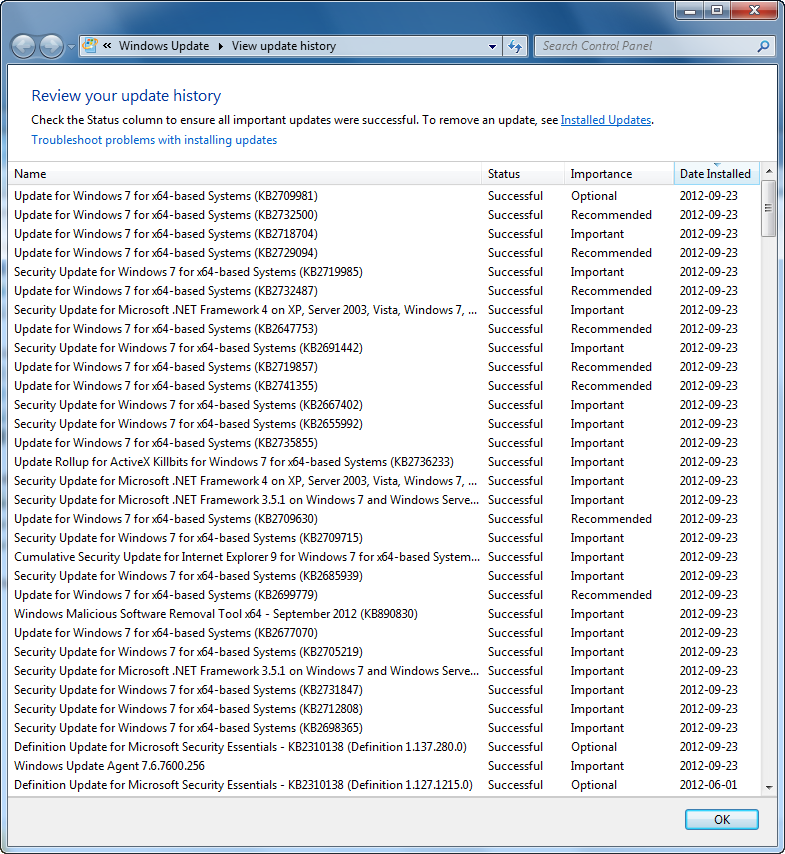The image size is (785, 854).
Task: Click the scrollbar up arrow
Action: (769, 171)
